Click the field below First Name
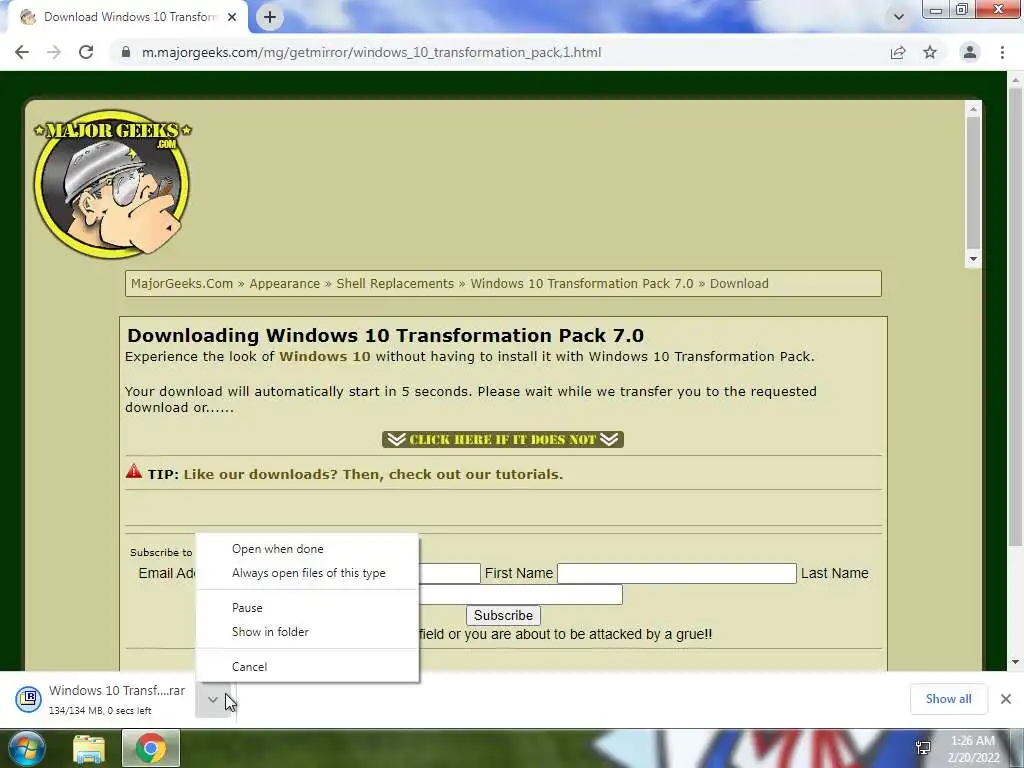The width and height of the screenshot is (1024, 768). tap(520, 594)
